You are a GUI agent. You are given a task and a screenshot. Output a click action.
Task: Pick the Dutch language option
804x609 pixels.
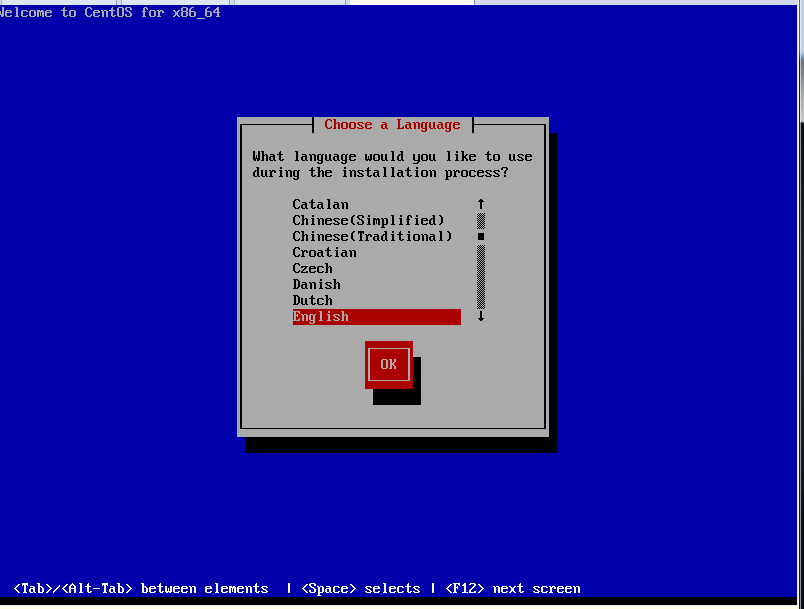coord(376,300)
